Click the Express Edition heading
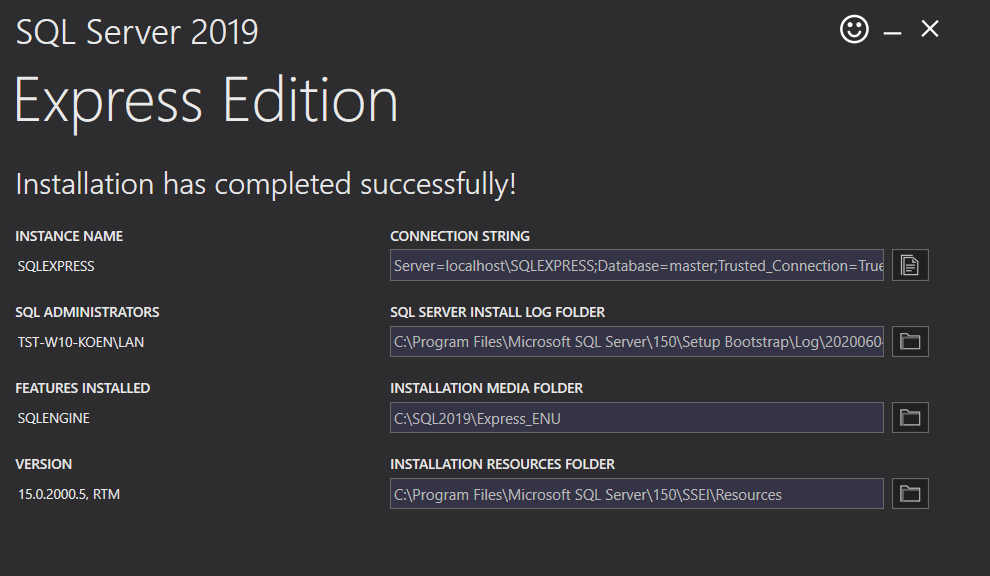Image resolution: width=990 pixels, height=576 pixels. tap(206, 101)
